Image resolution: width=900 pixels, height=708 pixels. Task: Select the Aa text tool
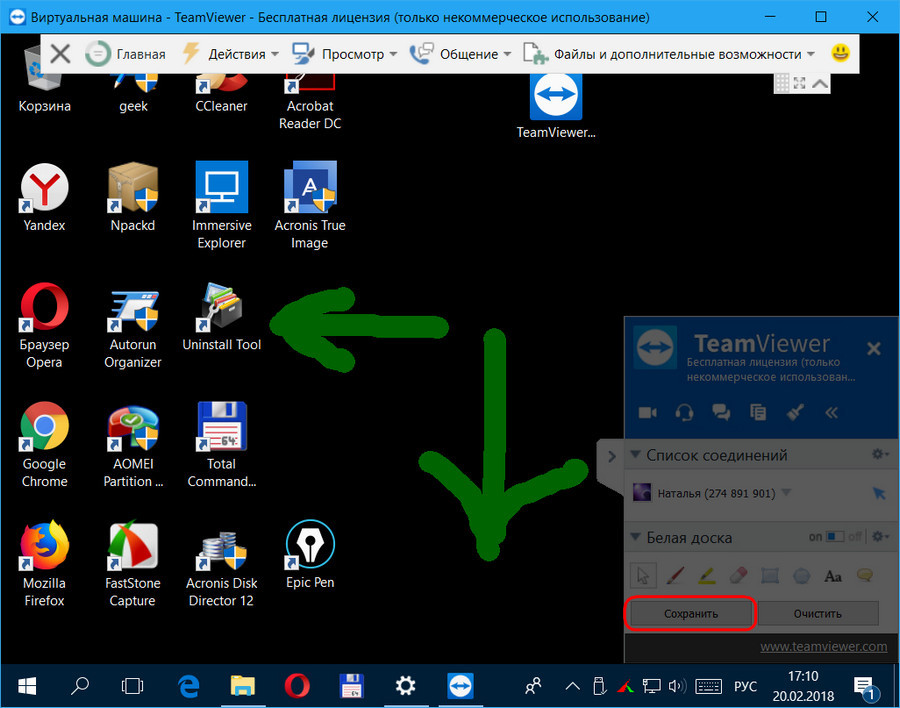(x=832, y=576)
